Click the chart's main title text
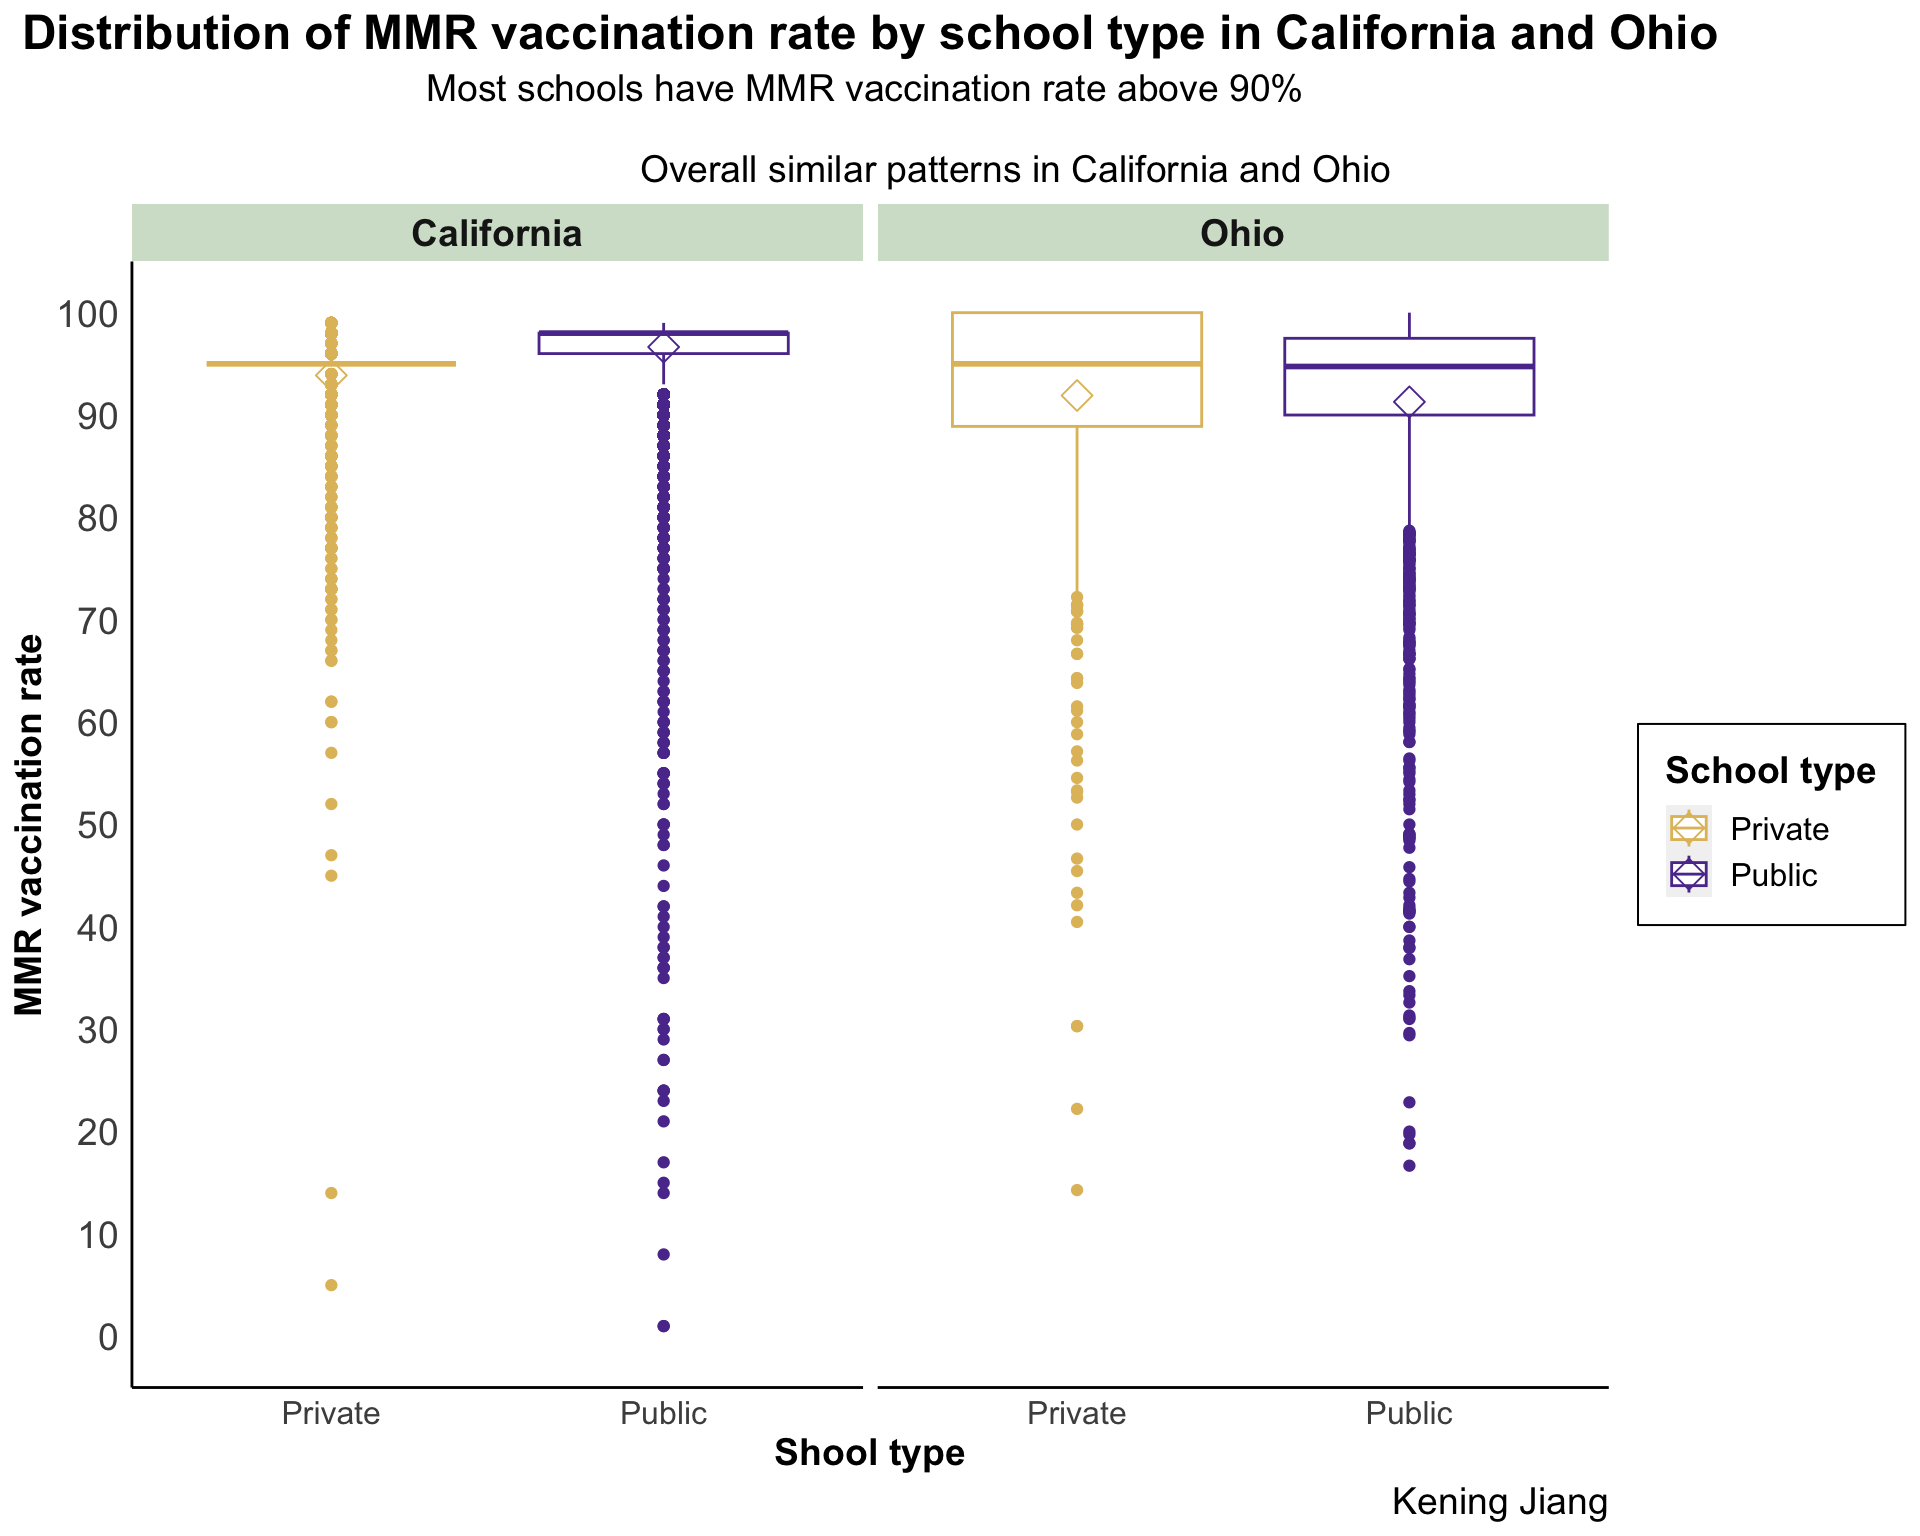Screen dimensions: 1920x1536 pyautogui.click(x=869, y=35)
